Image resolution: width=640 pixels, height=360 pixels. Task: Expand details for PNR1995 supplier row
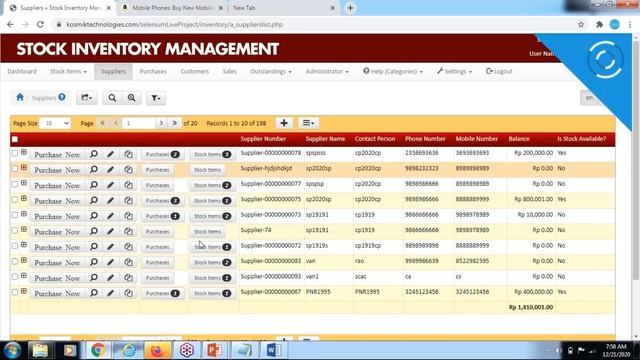coord(24,291)
